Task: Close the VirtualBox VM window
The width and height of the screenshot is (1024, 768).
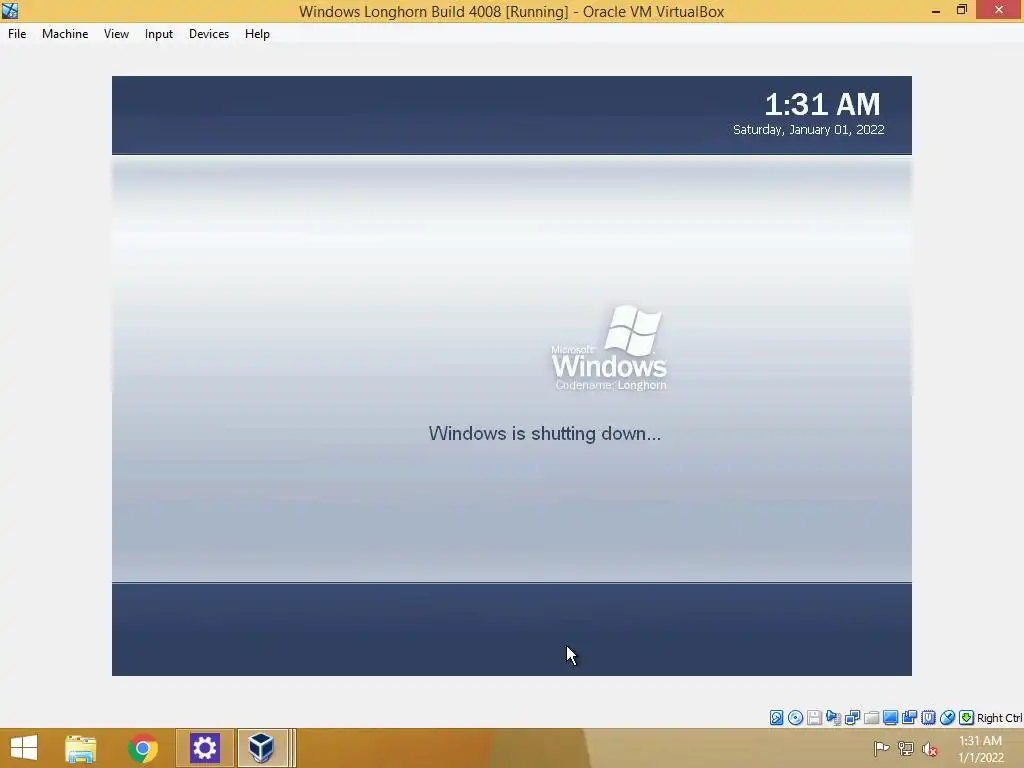Action: 999,10
